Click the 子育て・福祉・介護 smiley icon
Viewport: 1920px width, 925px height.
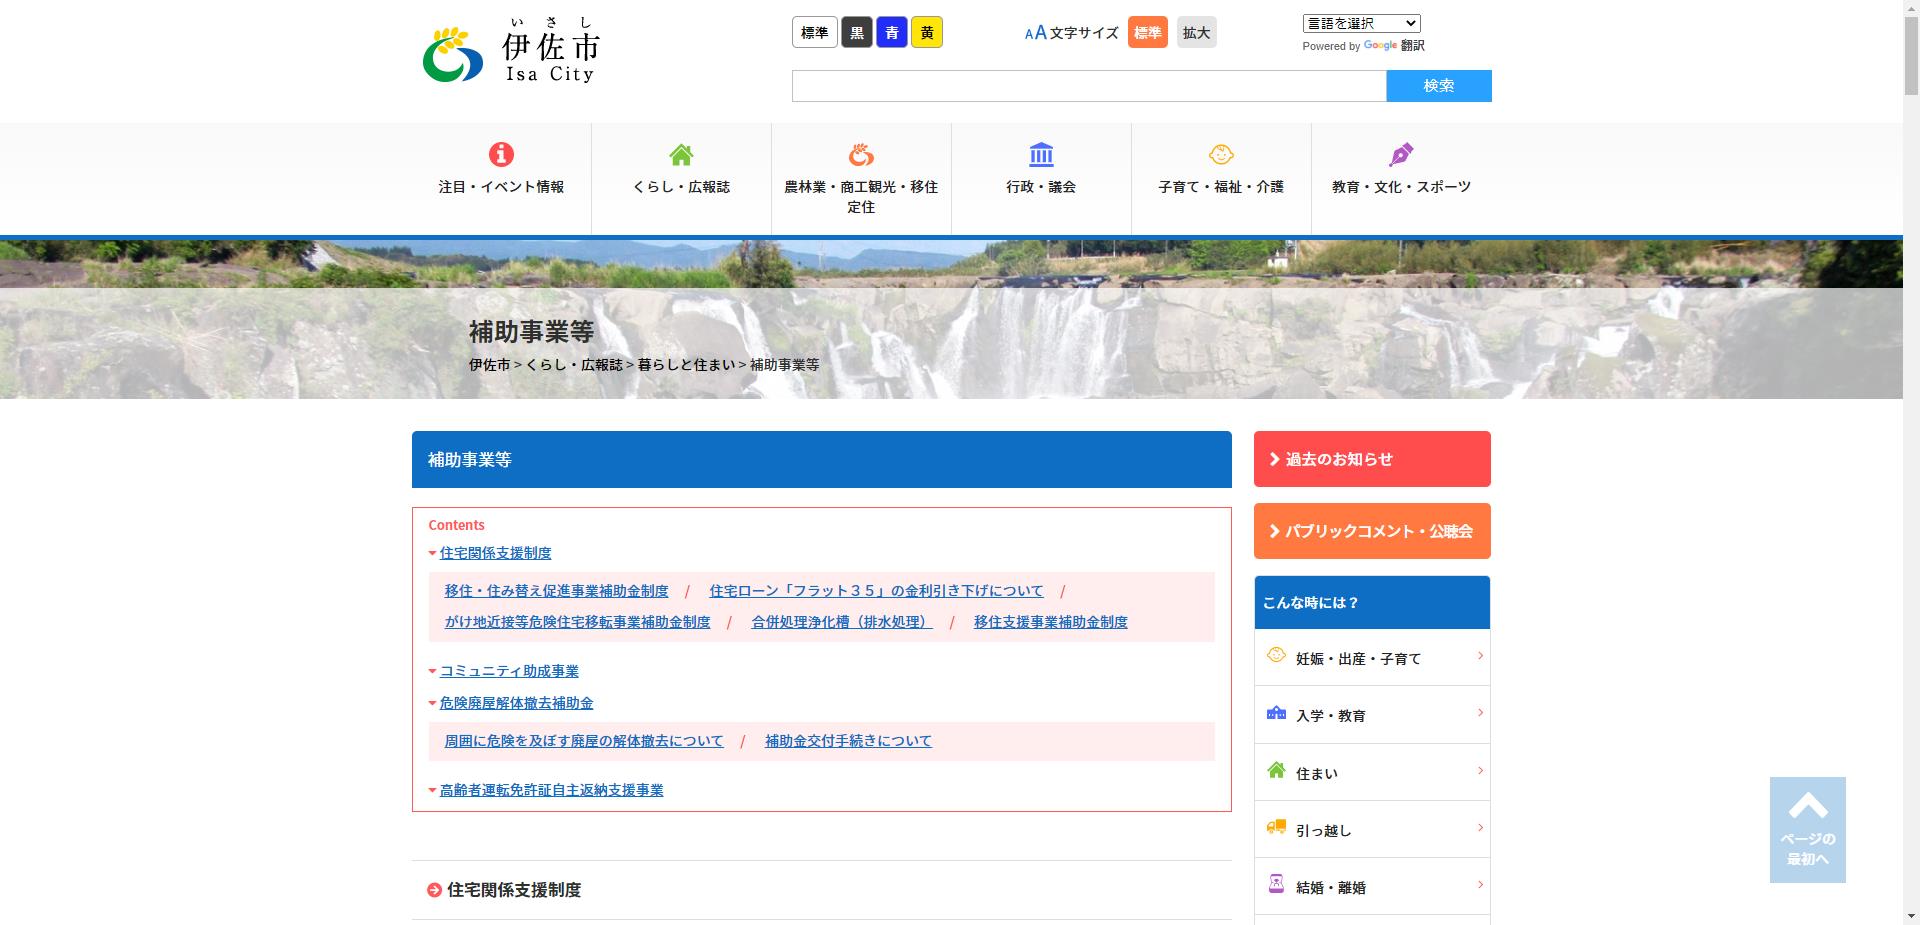tap(1221, 155)
